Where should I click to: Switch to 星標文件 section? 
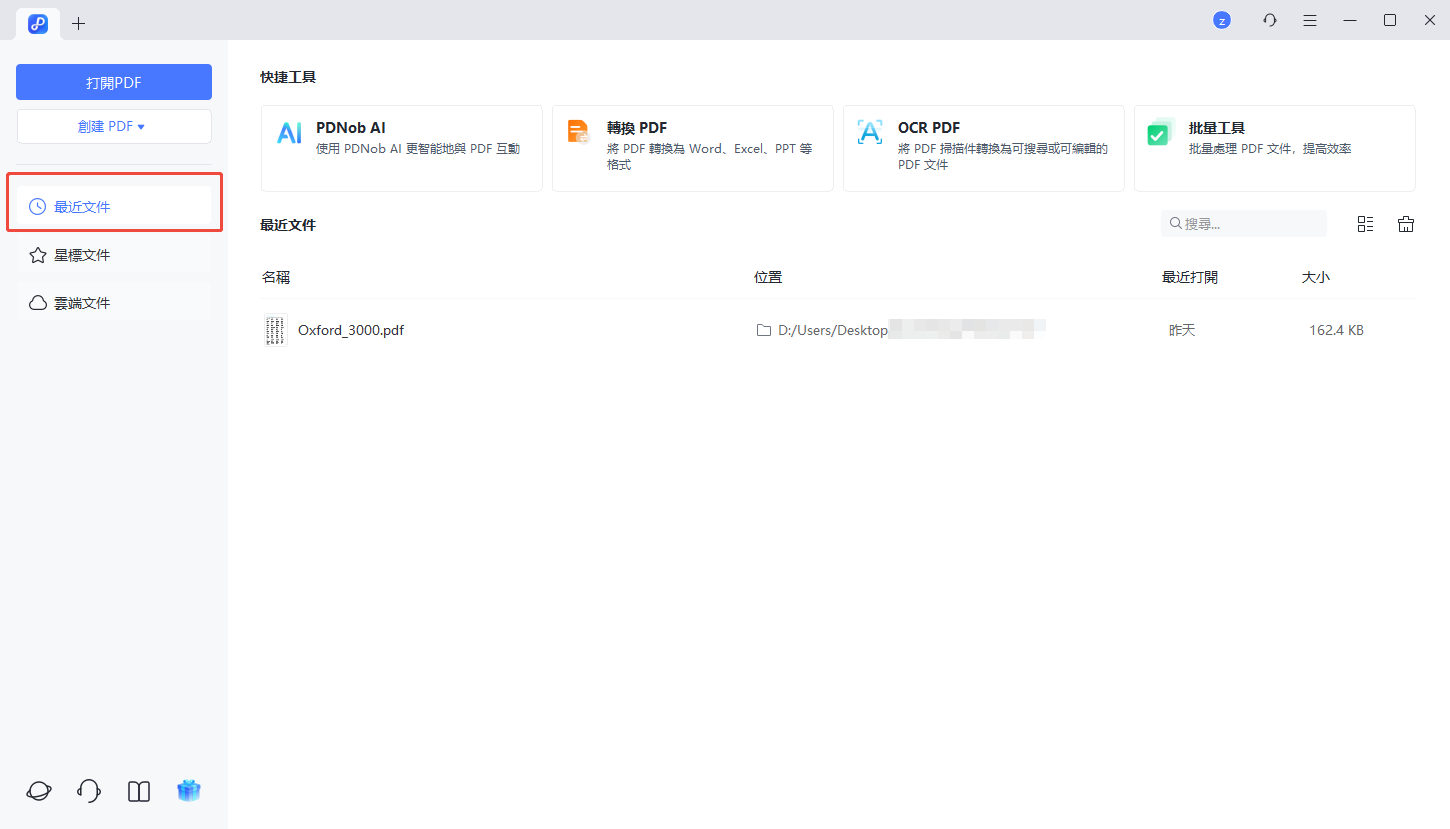[x=114, y=254]
